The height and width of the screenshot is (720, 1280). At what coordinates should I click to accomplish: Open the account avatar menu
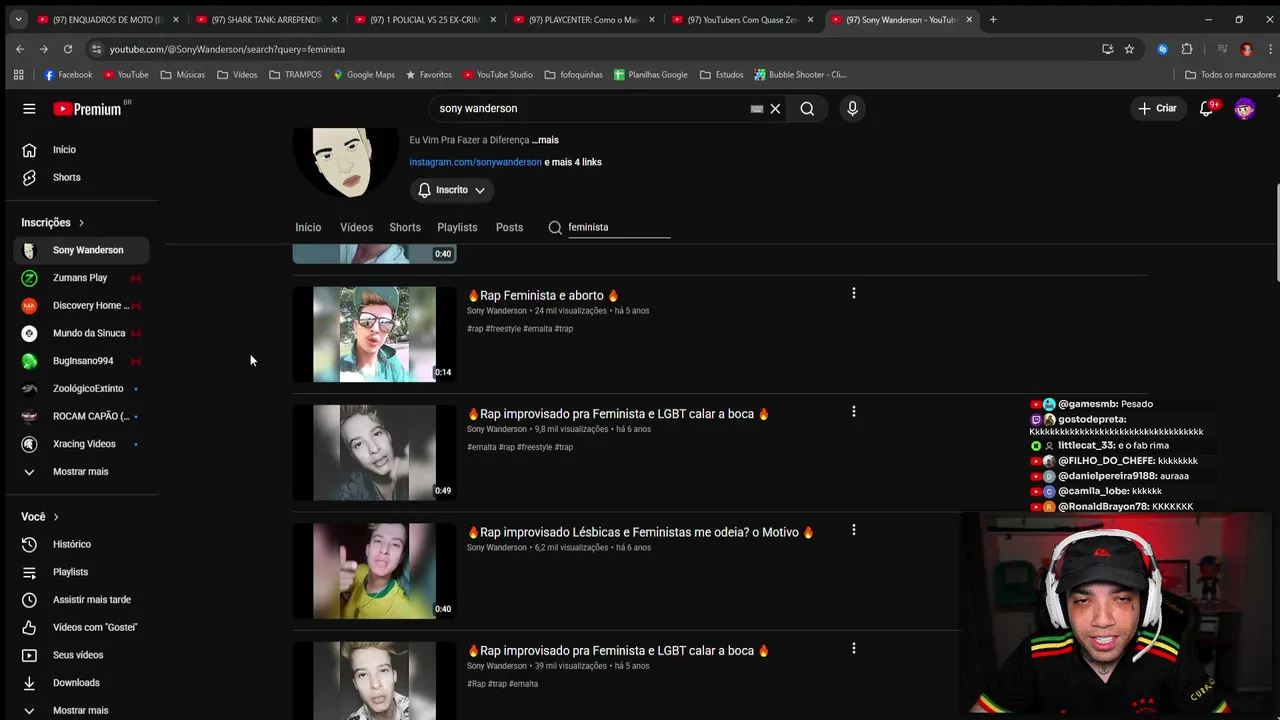tap(1244, 109)
